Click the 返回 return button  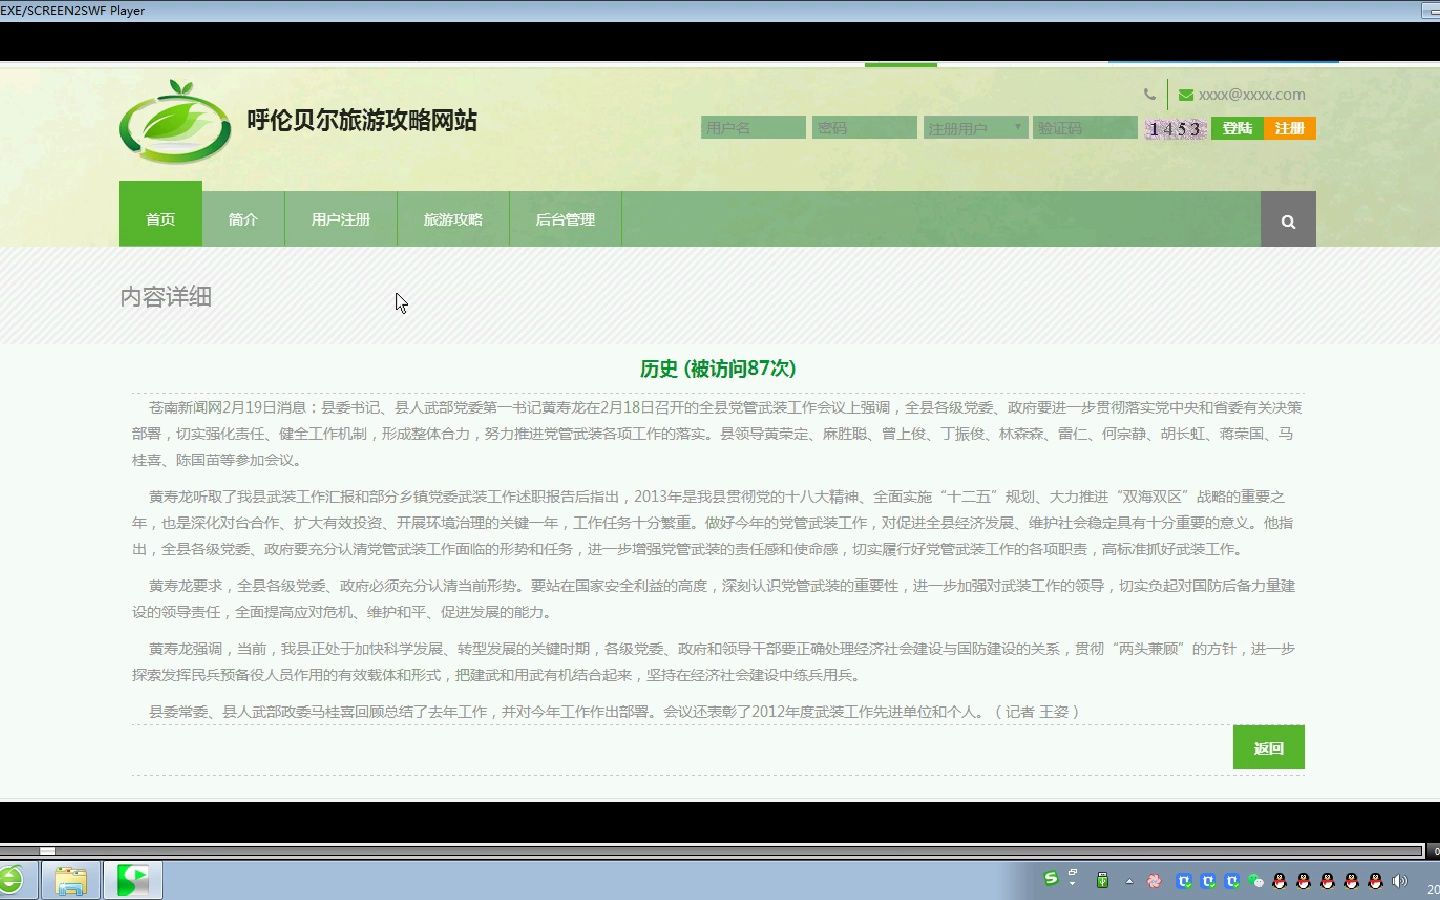tap(1268, 746)
